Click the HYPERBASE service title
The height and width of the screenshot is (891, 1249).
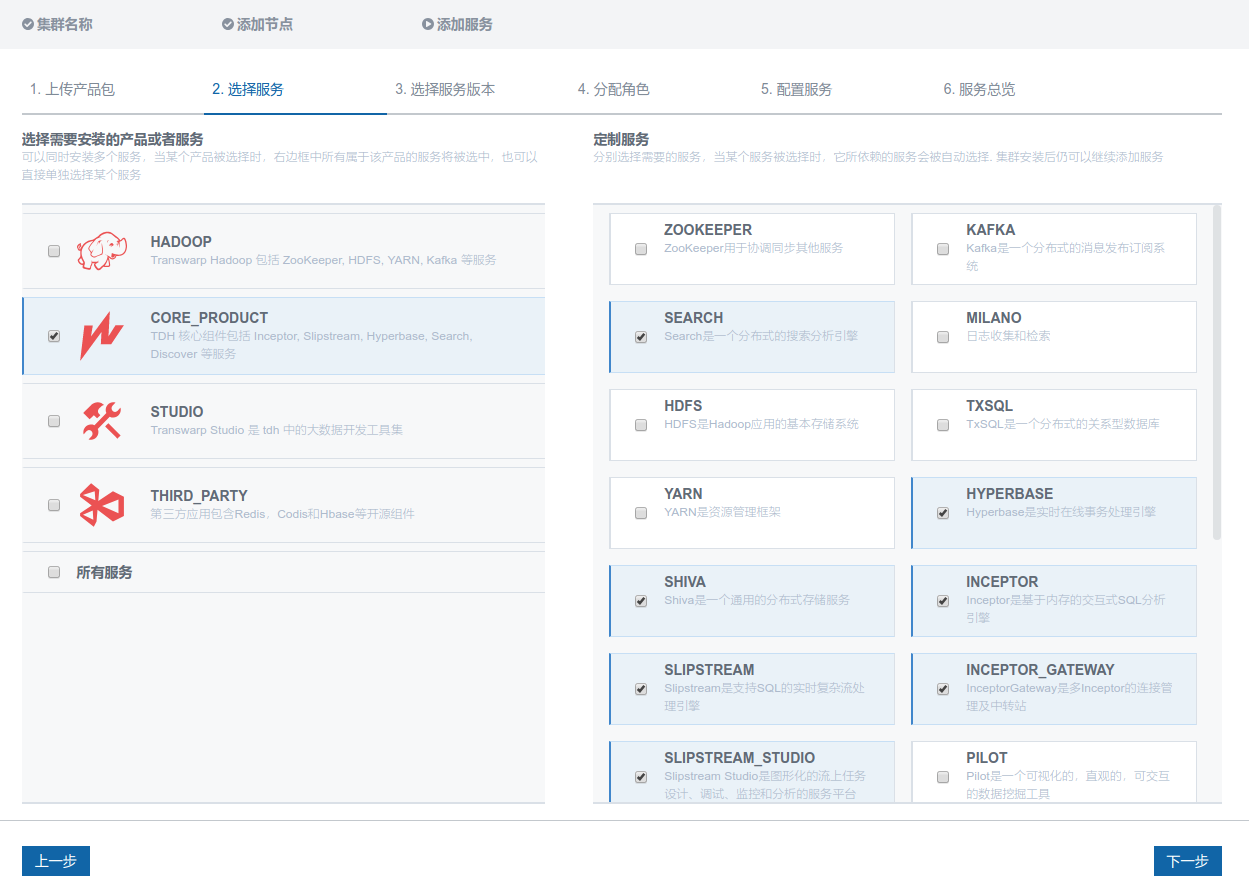1010,494
